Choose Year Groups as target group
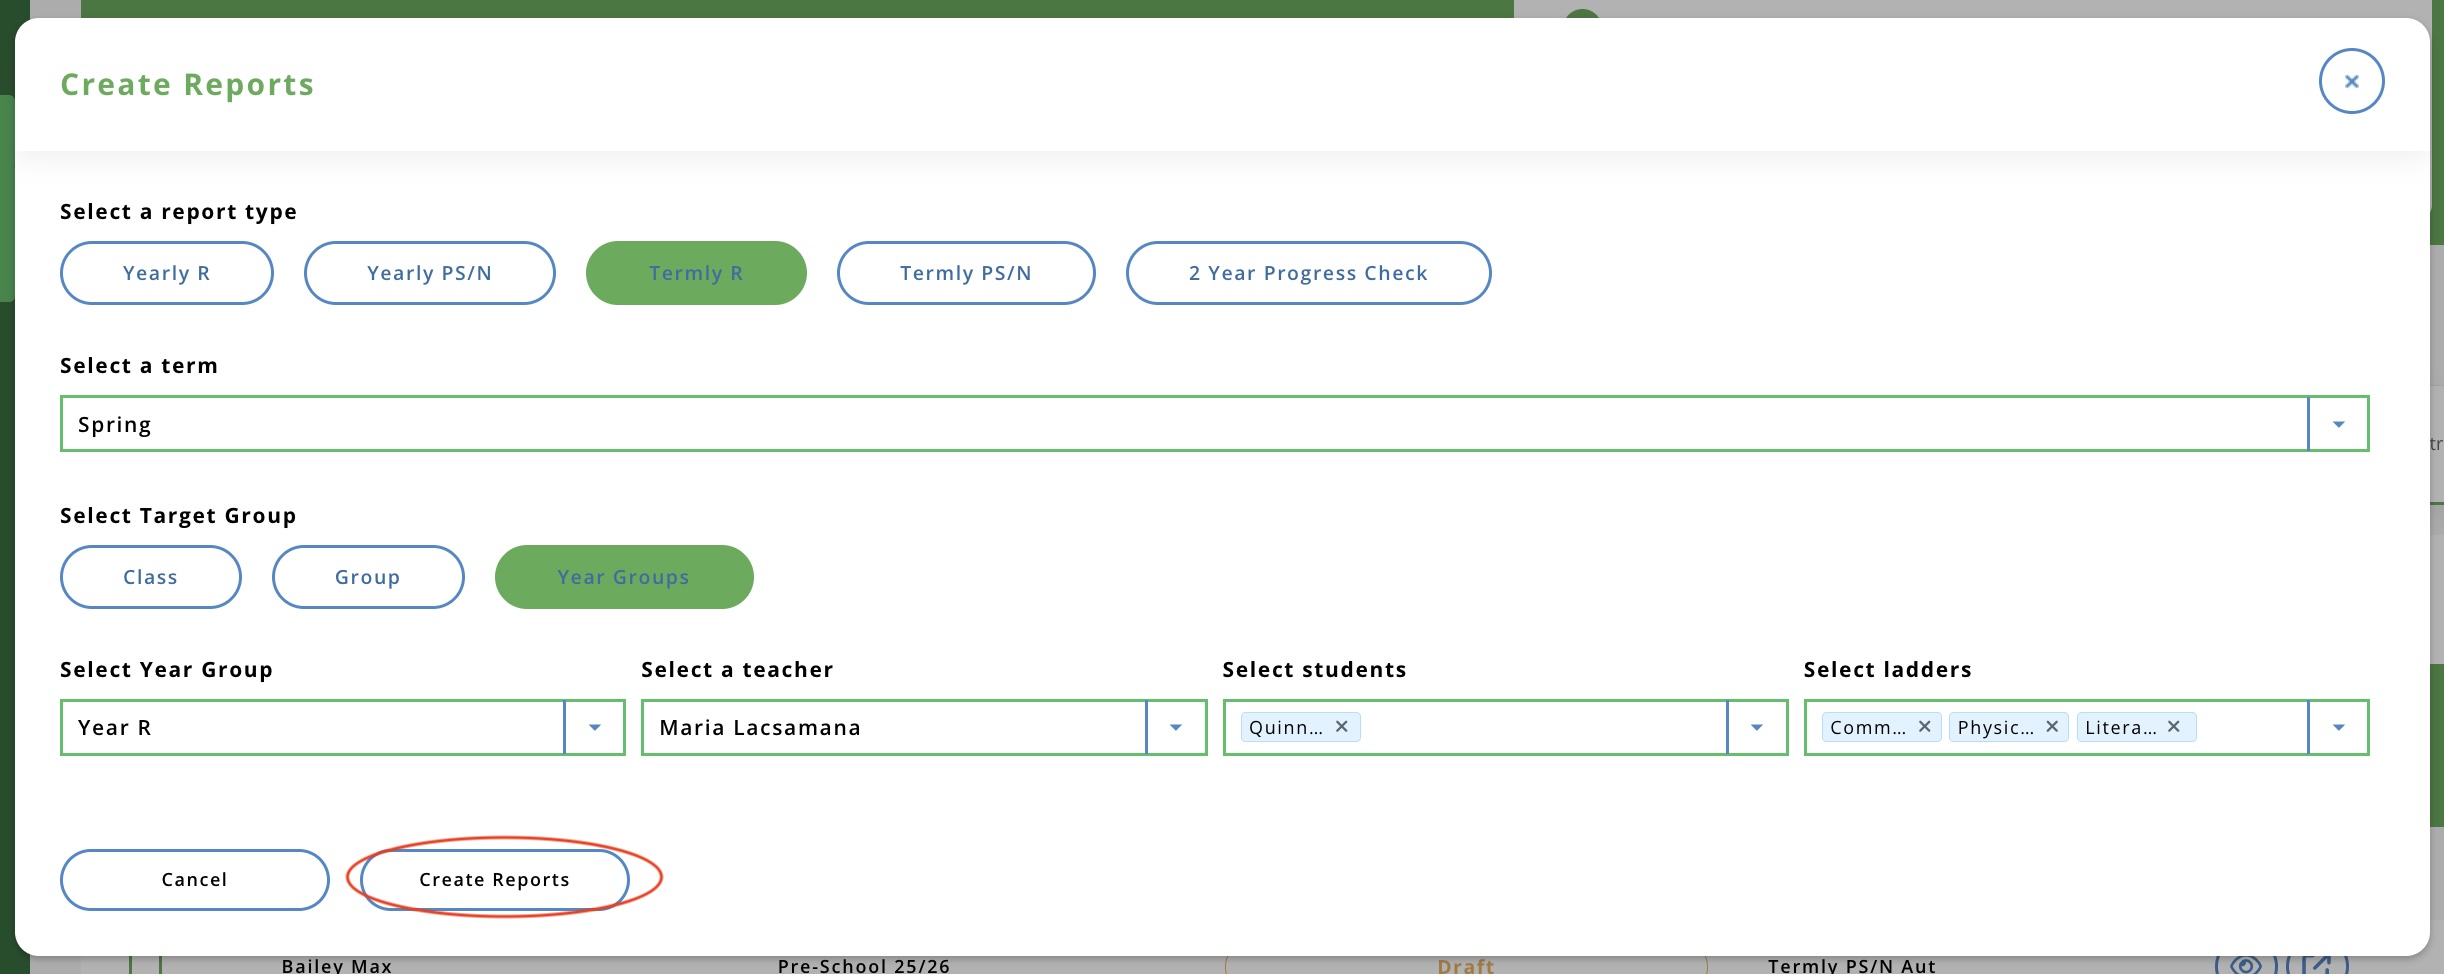 [623, 577]
